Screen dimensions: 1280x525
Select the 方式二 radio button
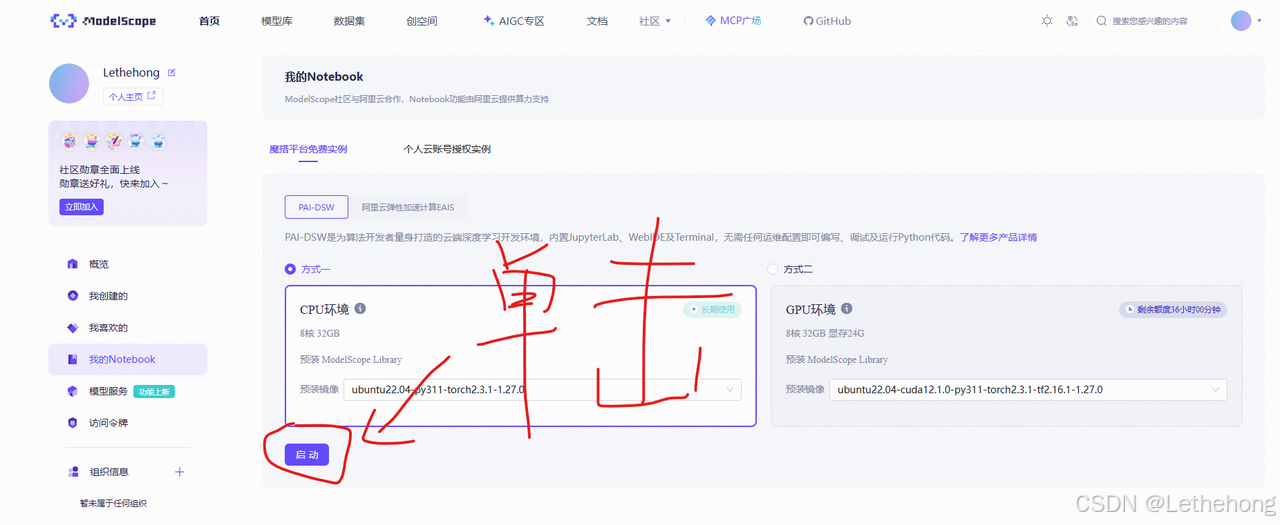(772, 269)
